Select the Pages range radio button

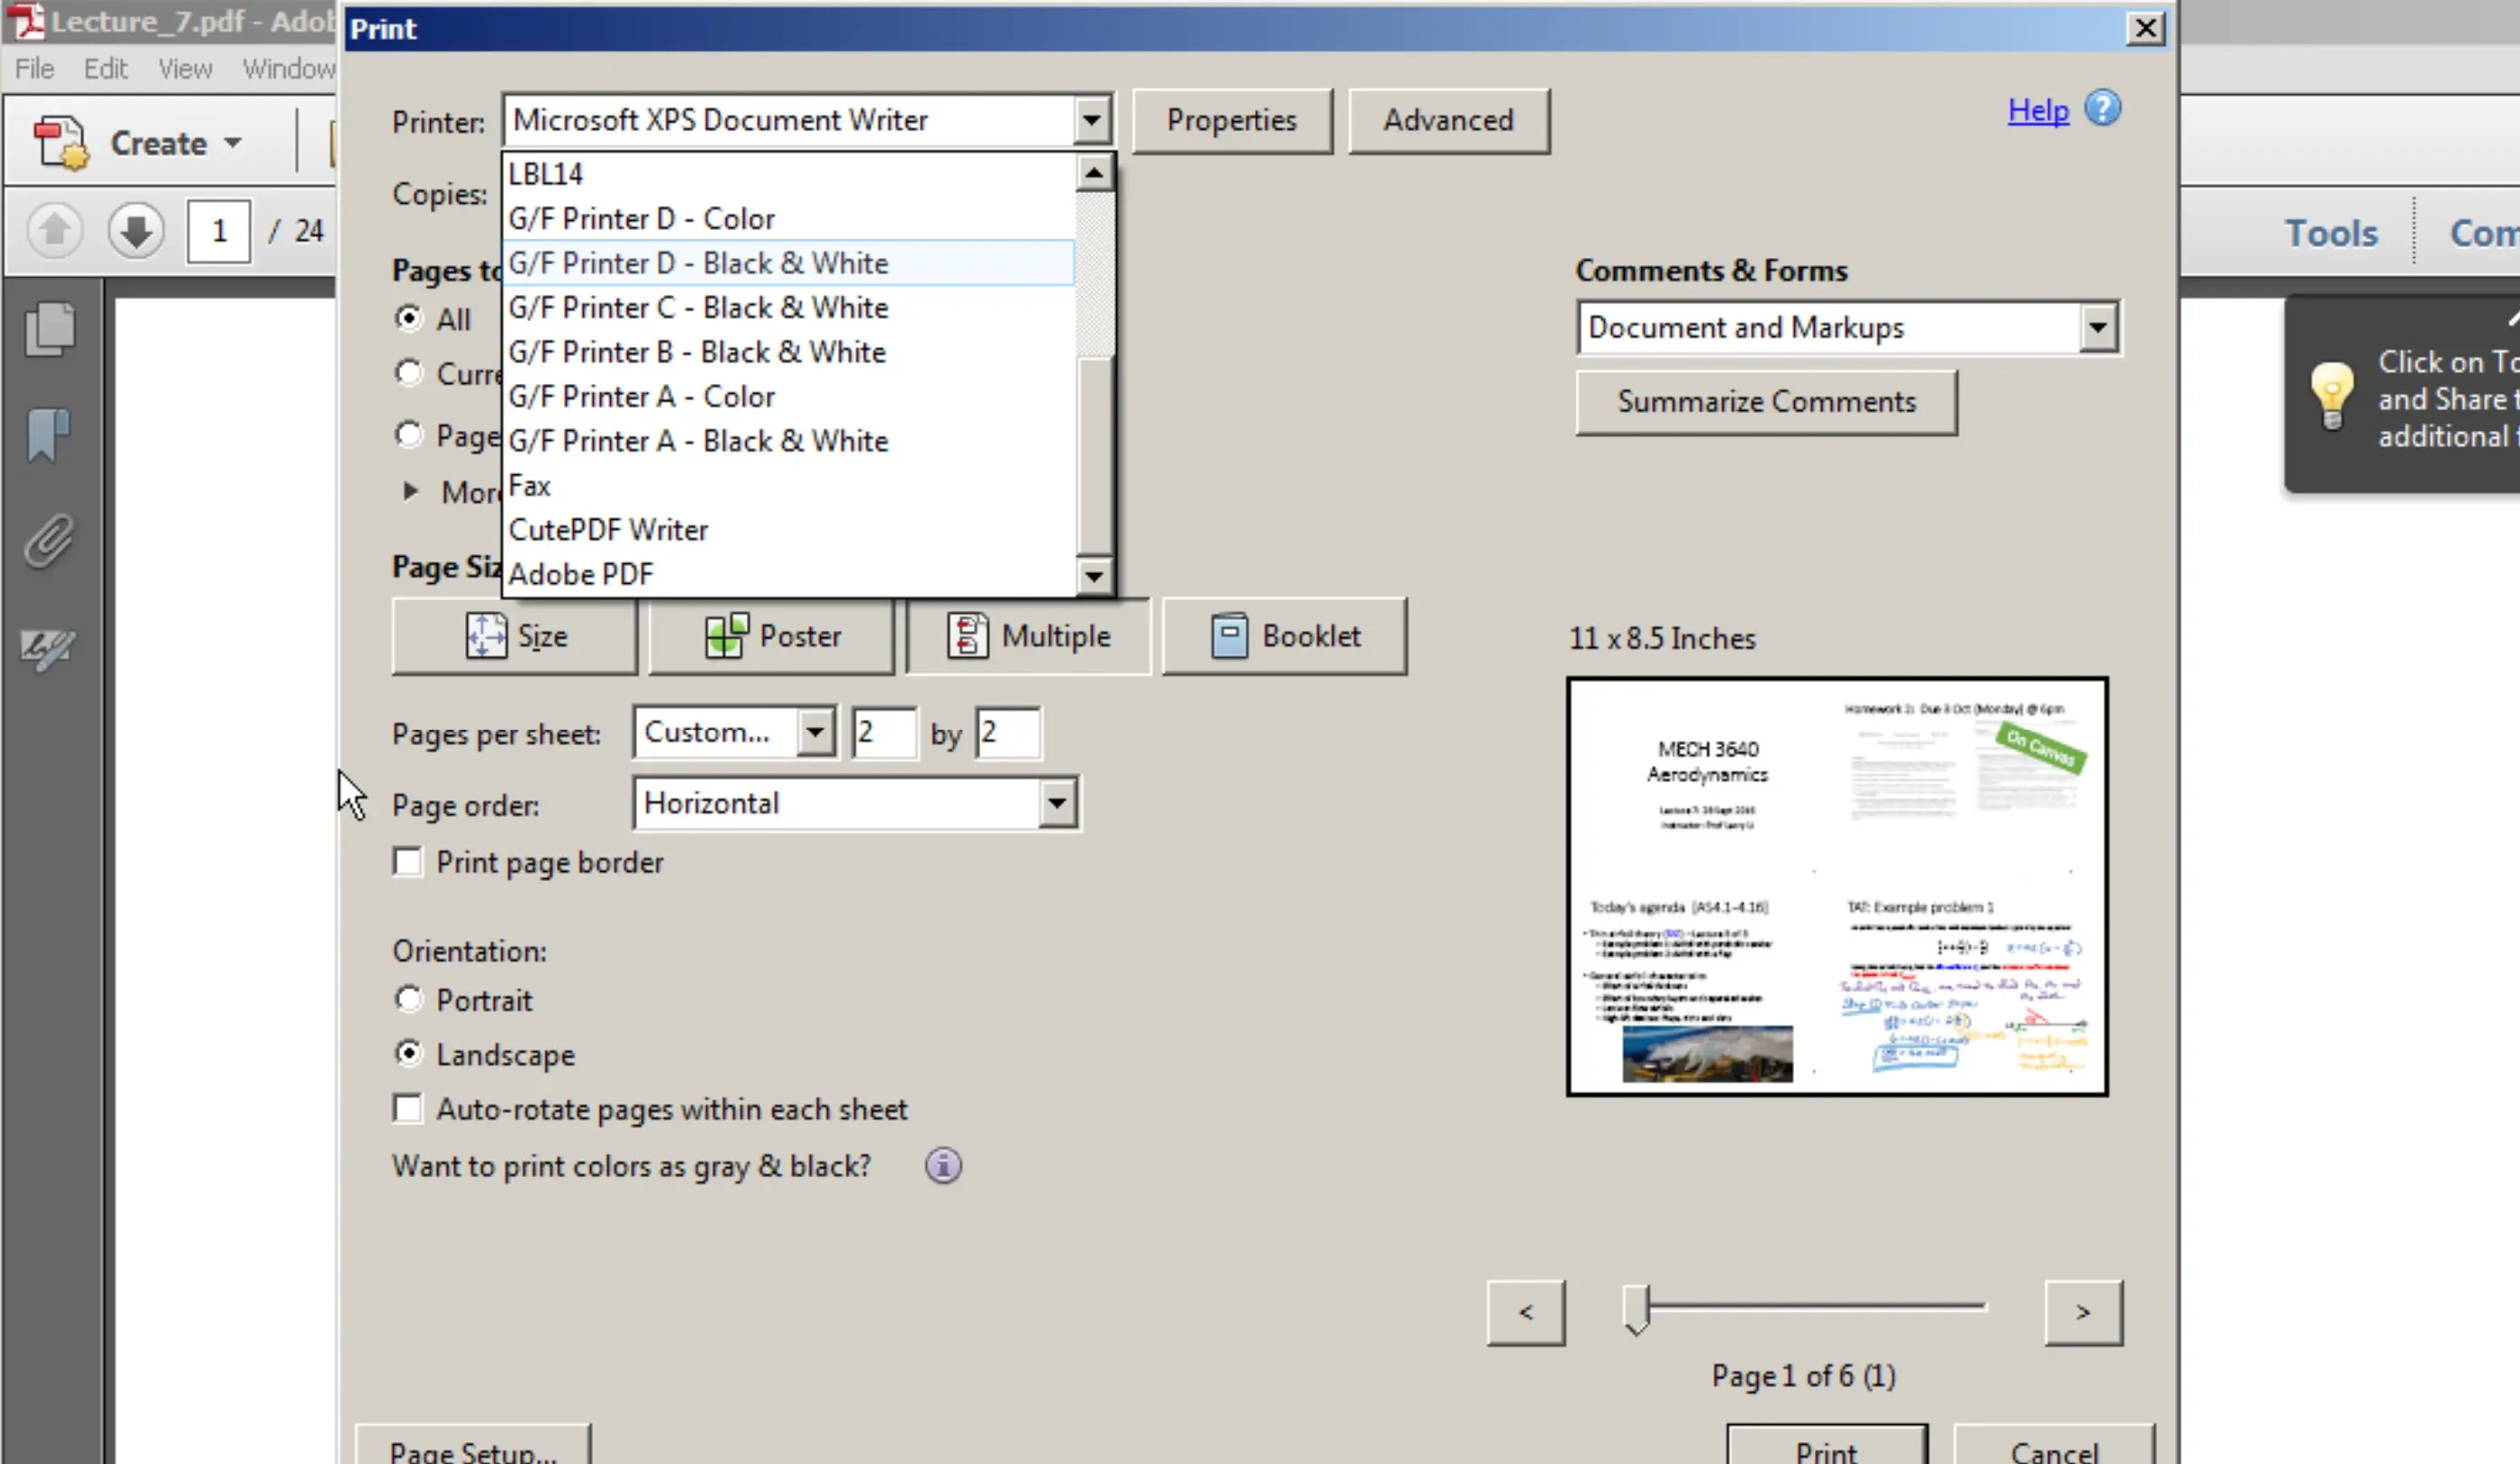(408, 434)
